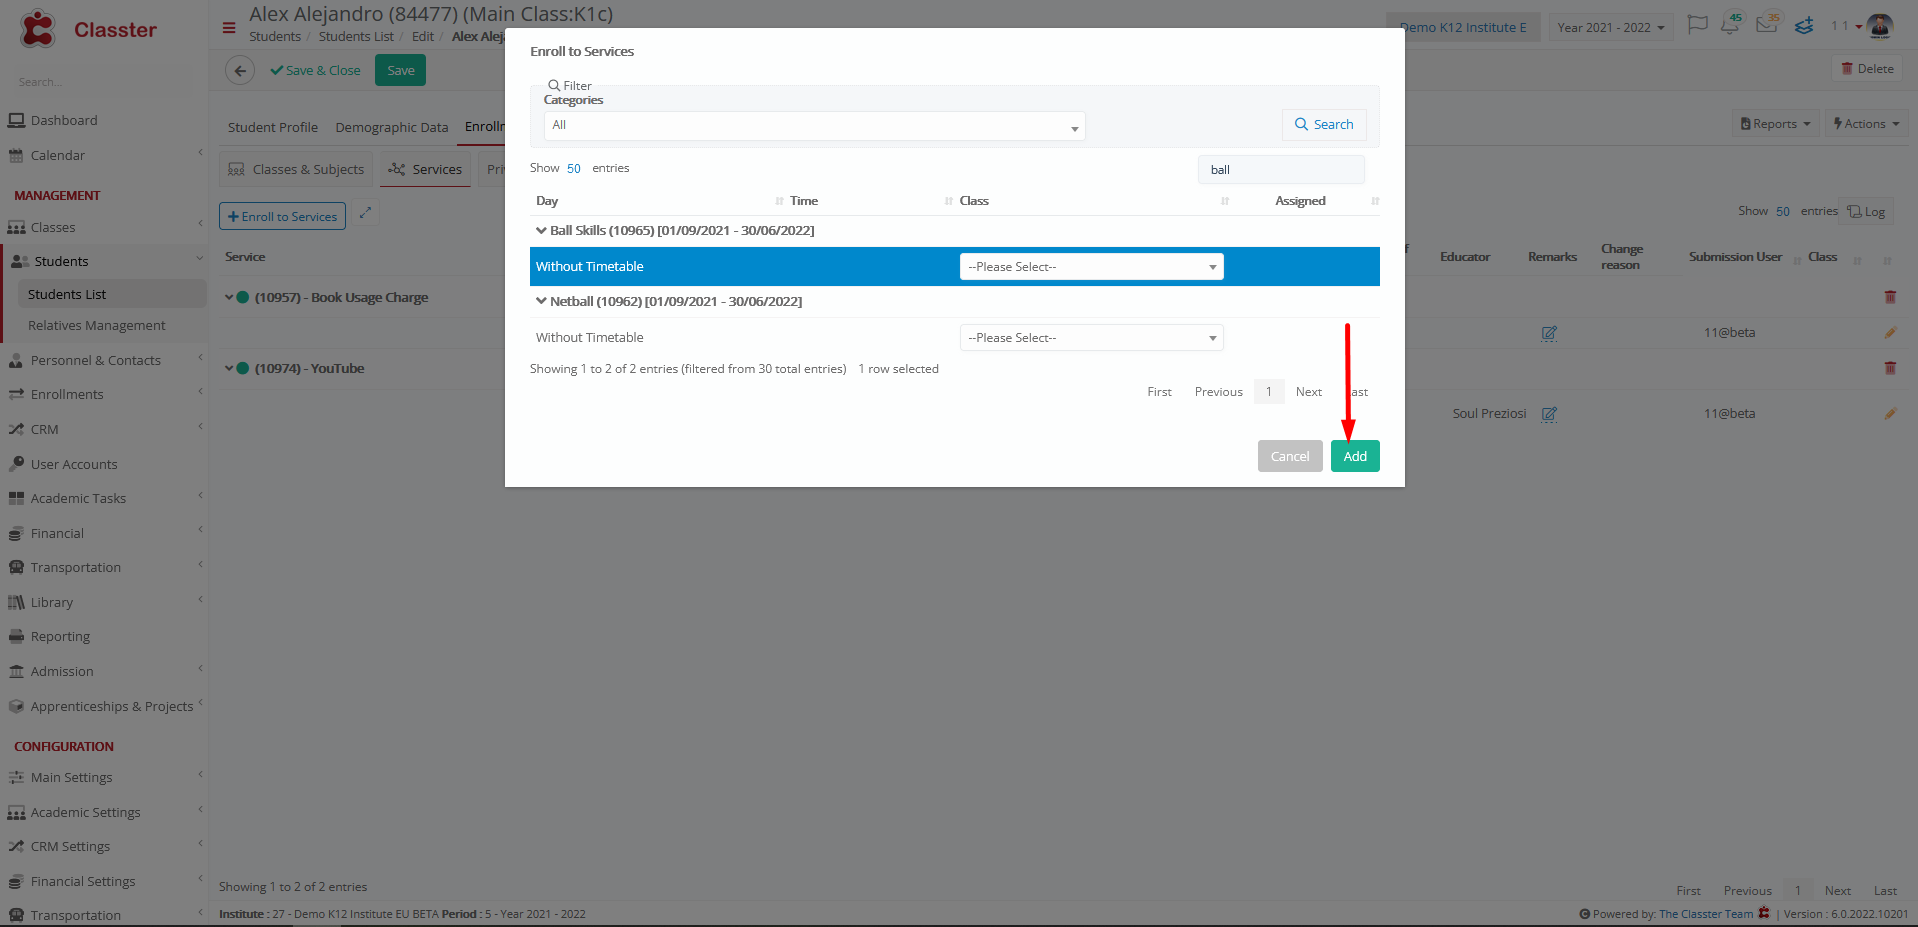Image resolution: width=1918 pixels, height=927 pixels.
Task: Click the table filter field containing ball
Action: (1281, 170)
